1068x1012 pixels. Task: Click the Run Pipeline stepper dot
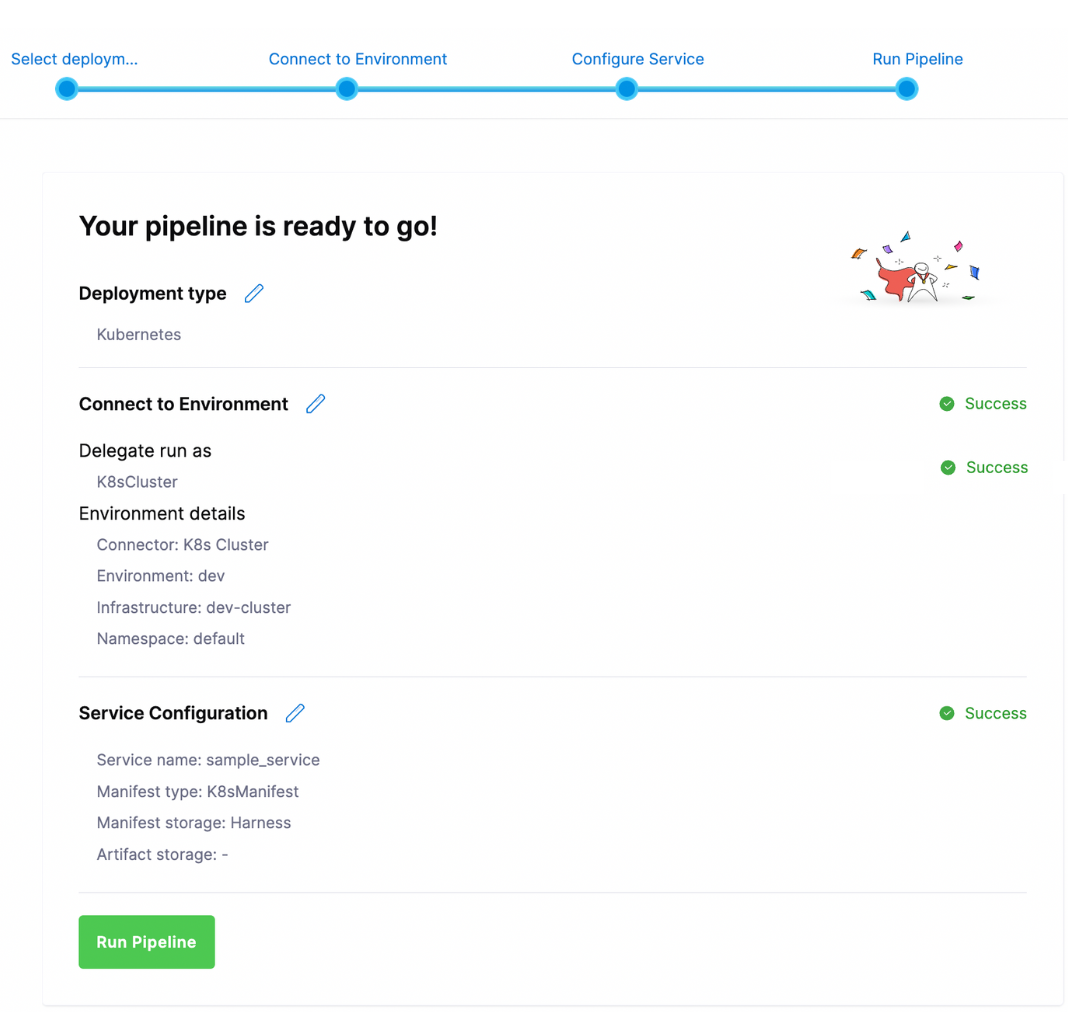(905, 88)
